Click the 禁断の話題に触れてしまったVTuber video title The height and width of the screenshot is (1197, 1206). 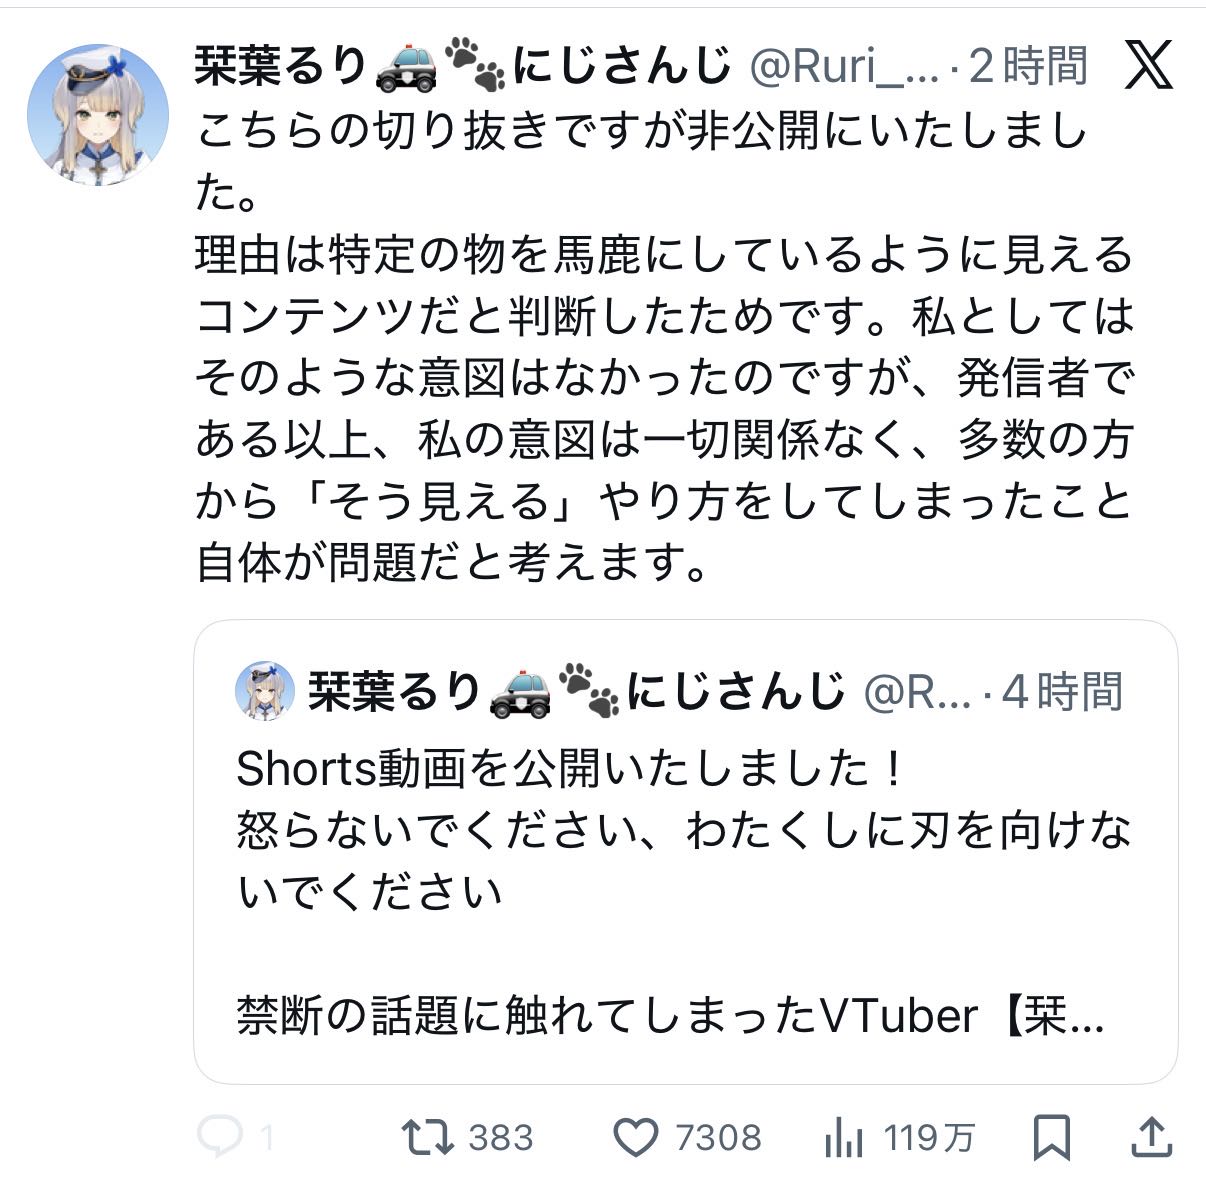tap(670, 1016)
